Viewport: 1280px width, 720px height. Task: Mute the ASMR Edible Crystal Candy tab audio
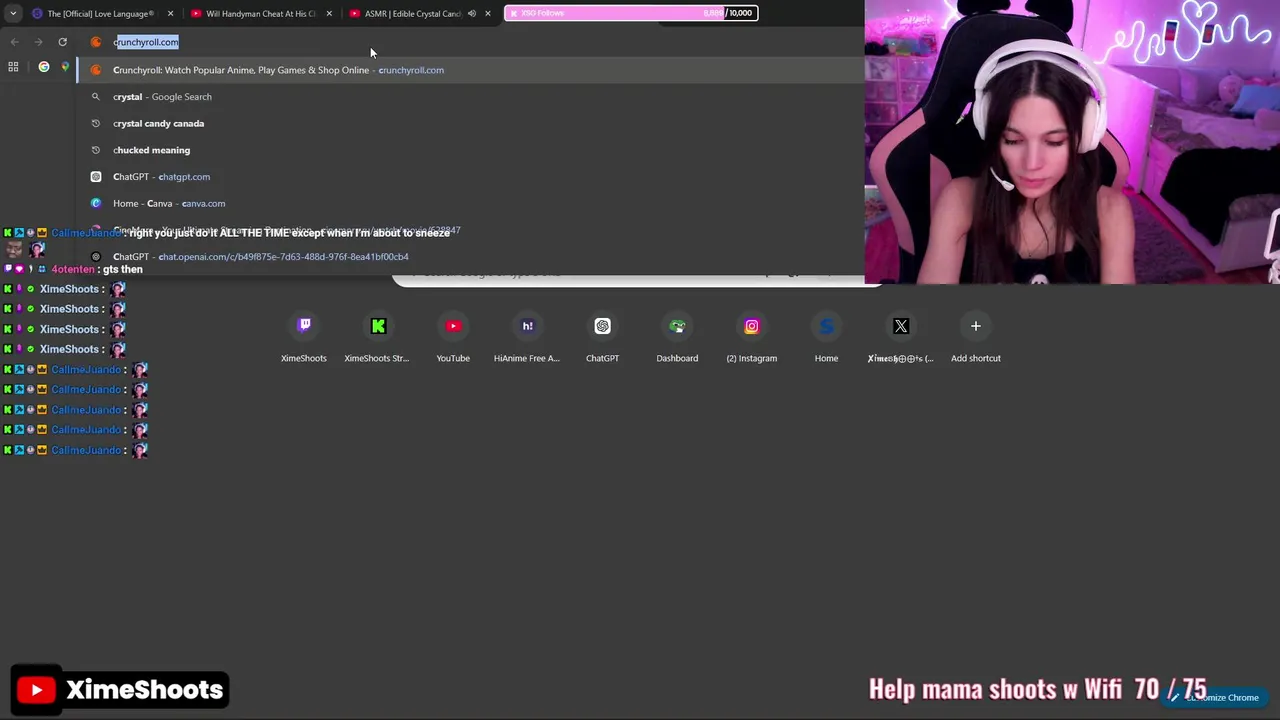pyautogui.click(x=472, y=13)
